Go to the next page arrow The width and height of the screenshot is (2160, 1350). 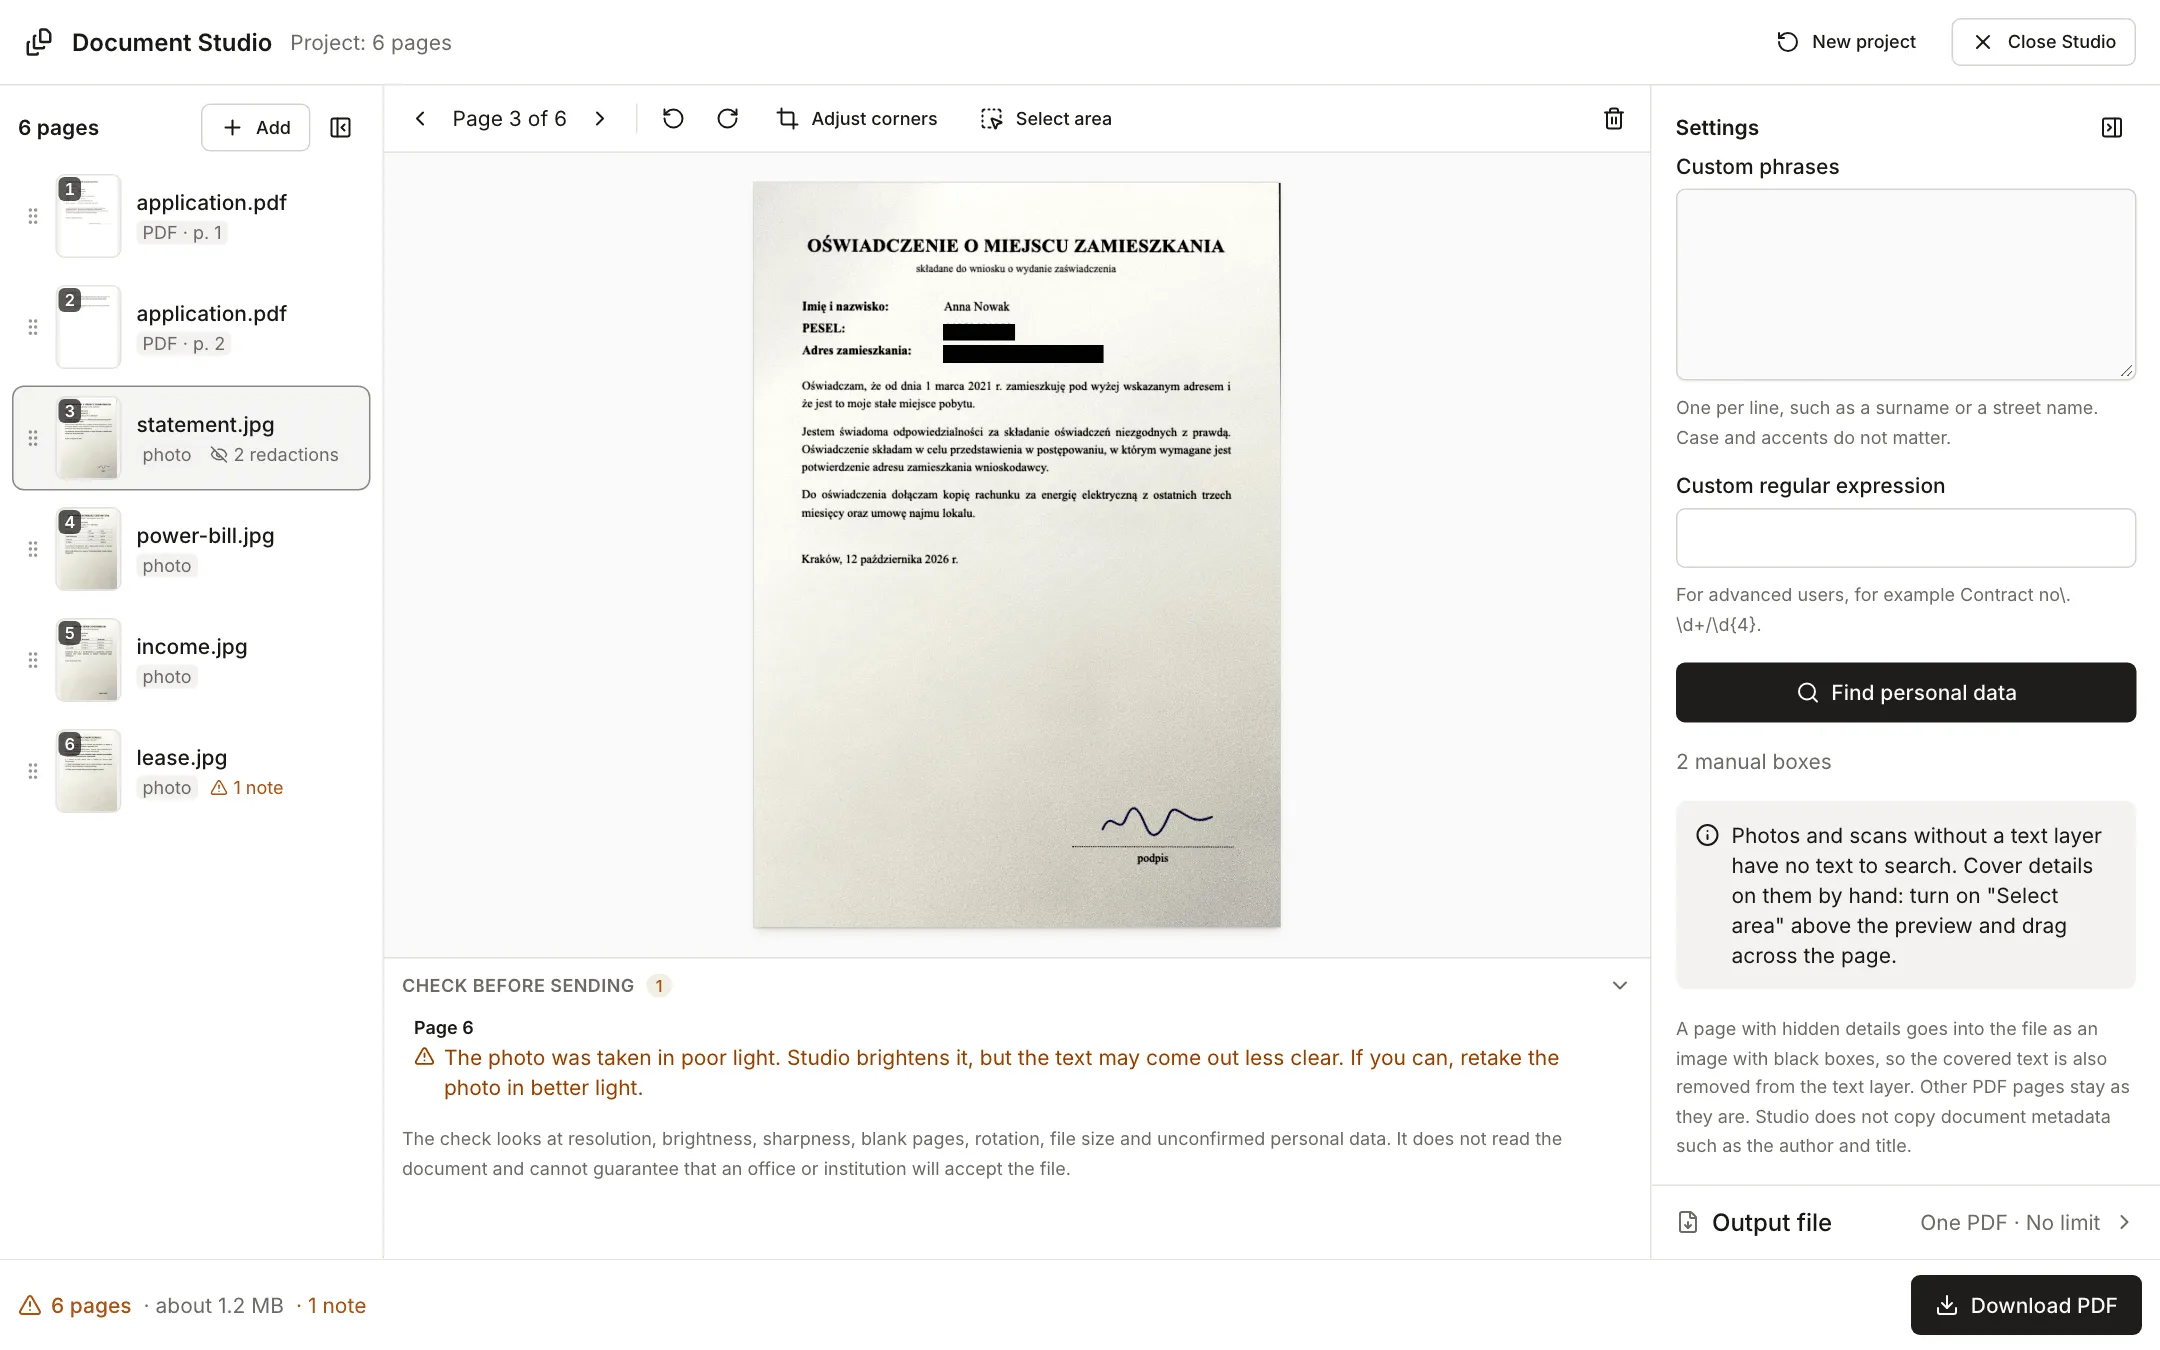tap(600, 119)
